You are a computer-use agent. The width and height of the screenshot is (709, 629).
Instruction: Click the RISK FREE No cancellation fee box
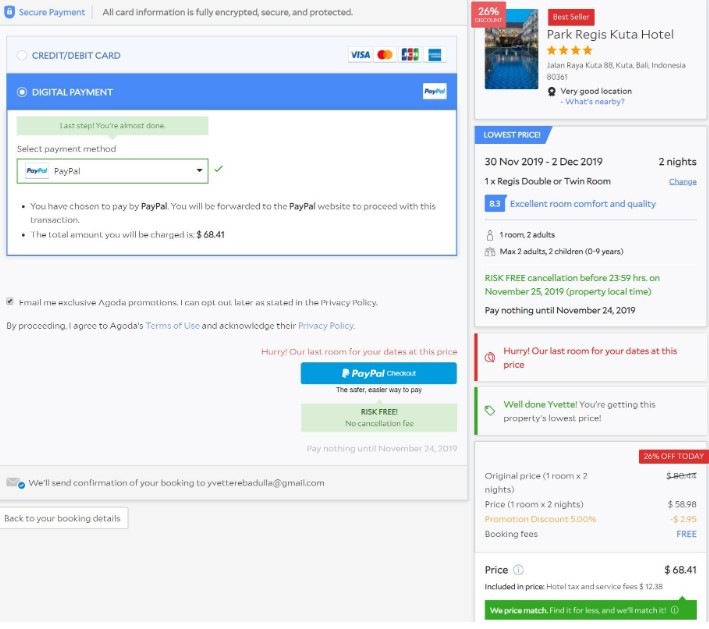pyautogui.click(x=379, y=418)
